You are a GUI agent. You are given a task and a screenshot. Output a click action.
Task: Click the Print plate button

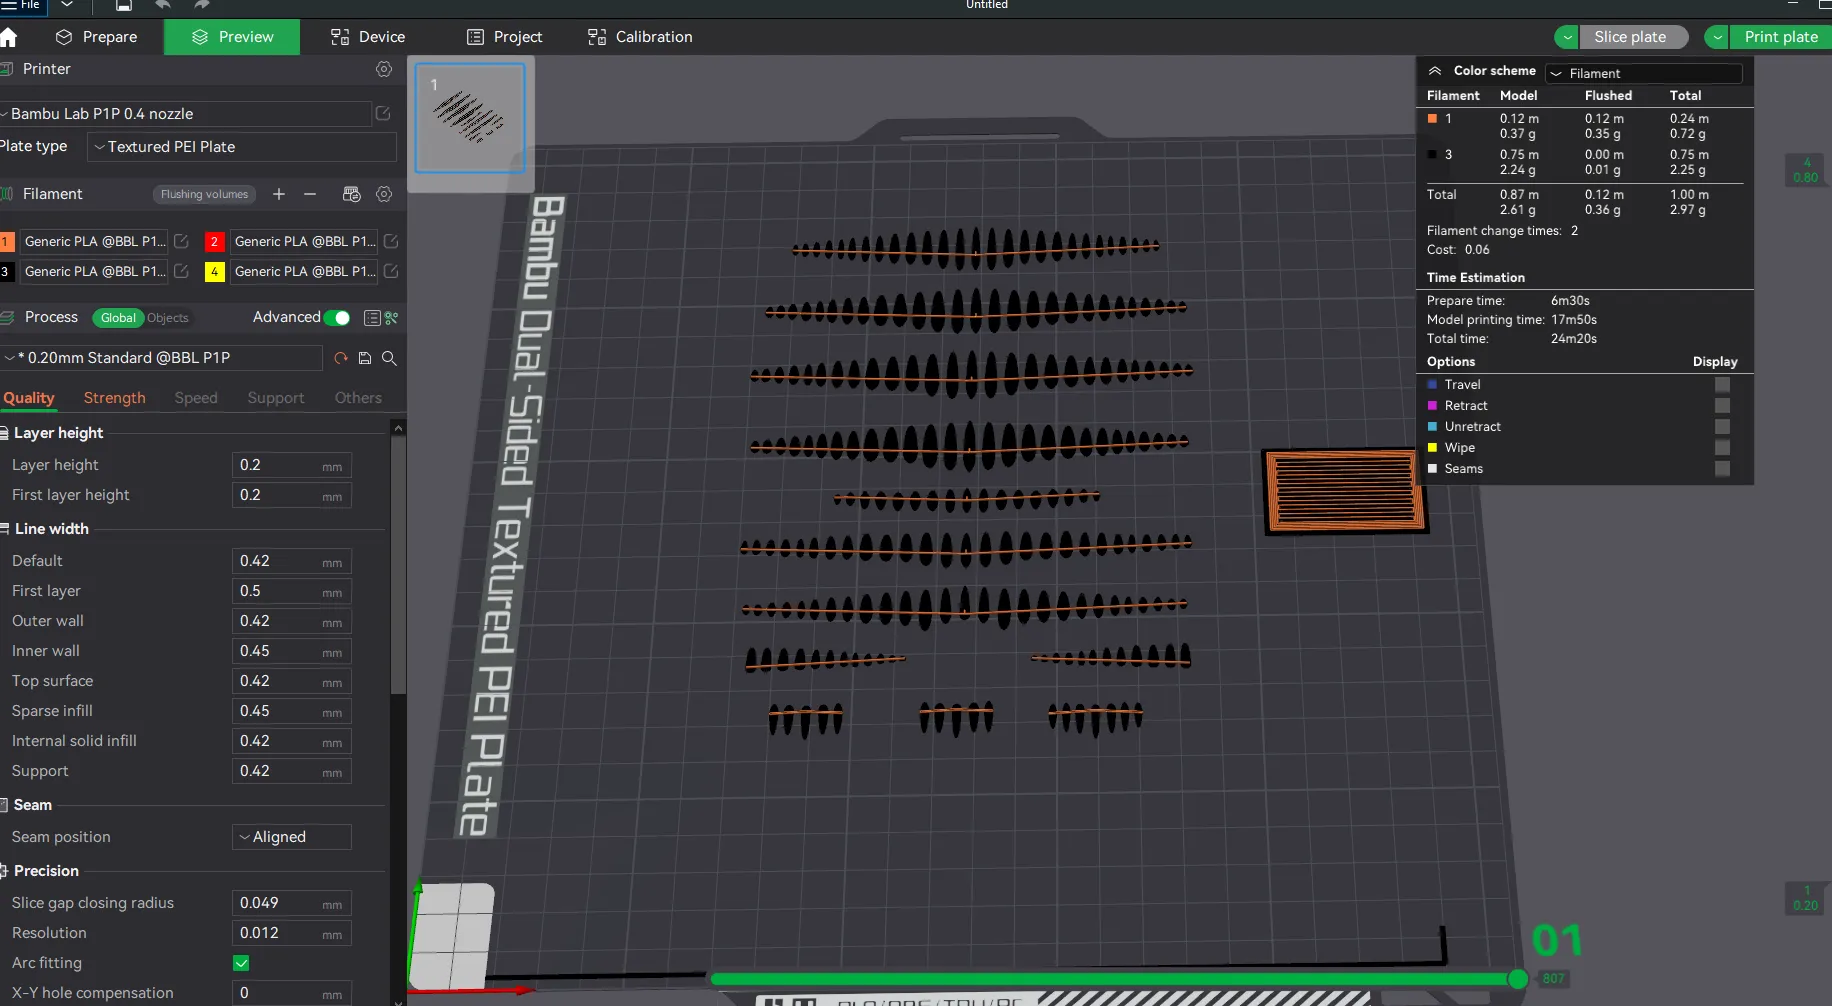point(1780,37)
